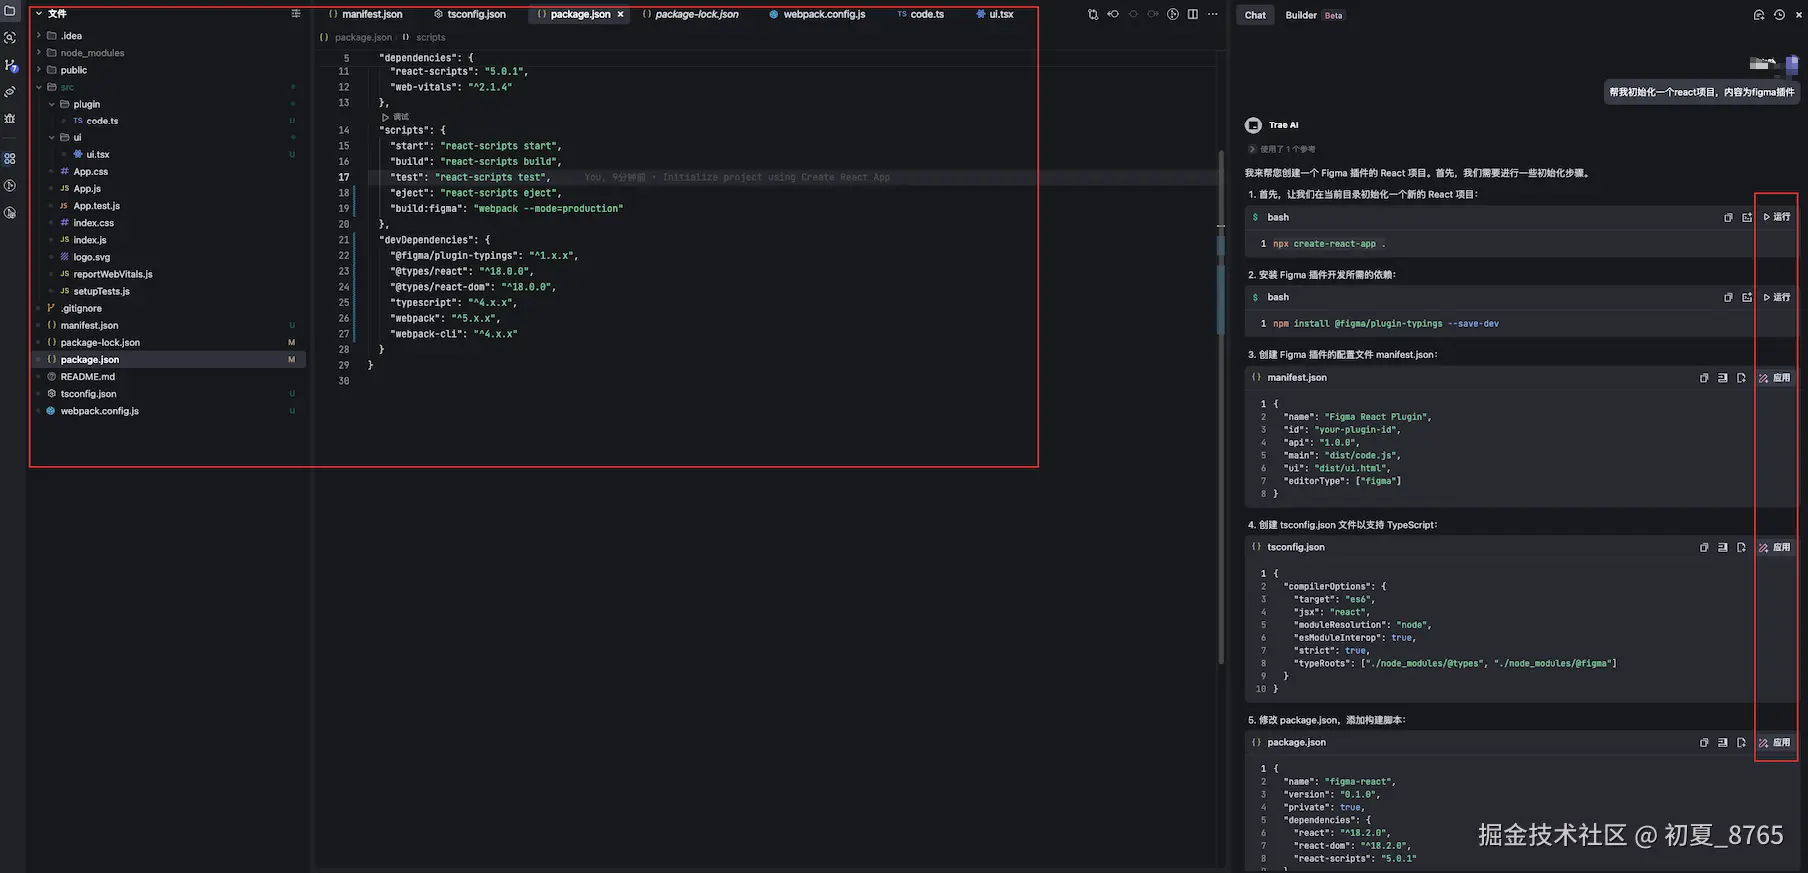This screenshot has height=873, width=1808.
Task: Click insert-at-cursor icon on manifest.json block
Action: pyautogui.click(x=1723, y=378)
